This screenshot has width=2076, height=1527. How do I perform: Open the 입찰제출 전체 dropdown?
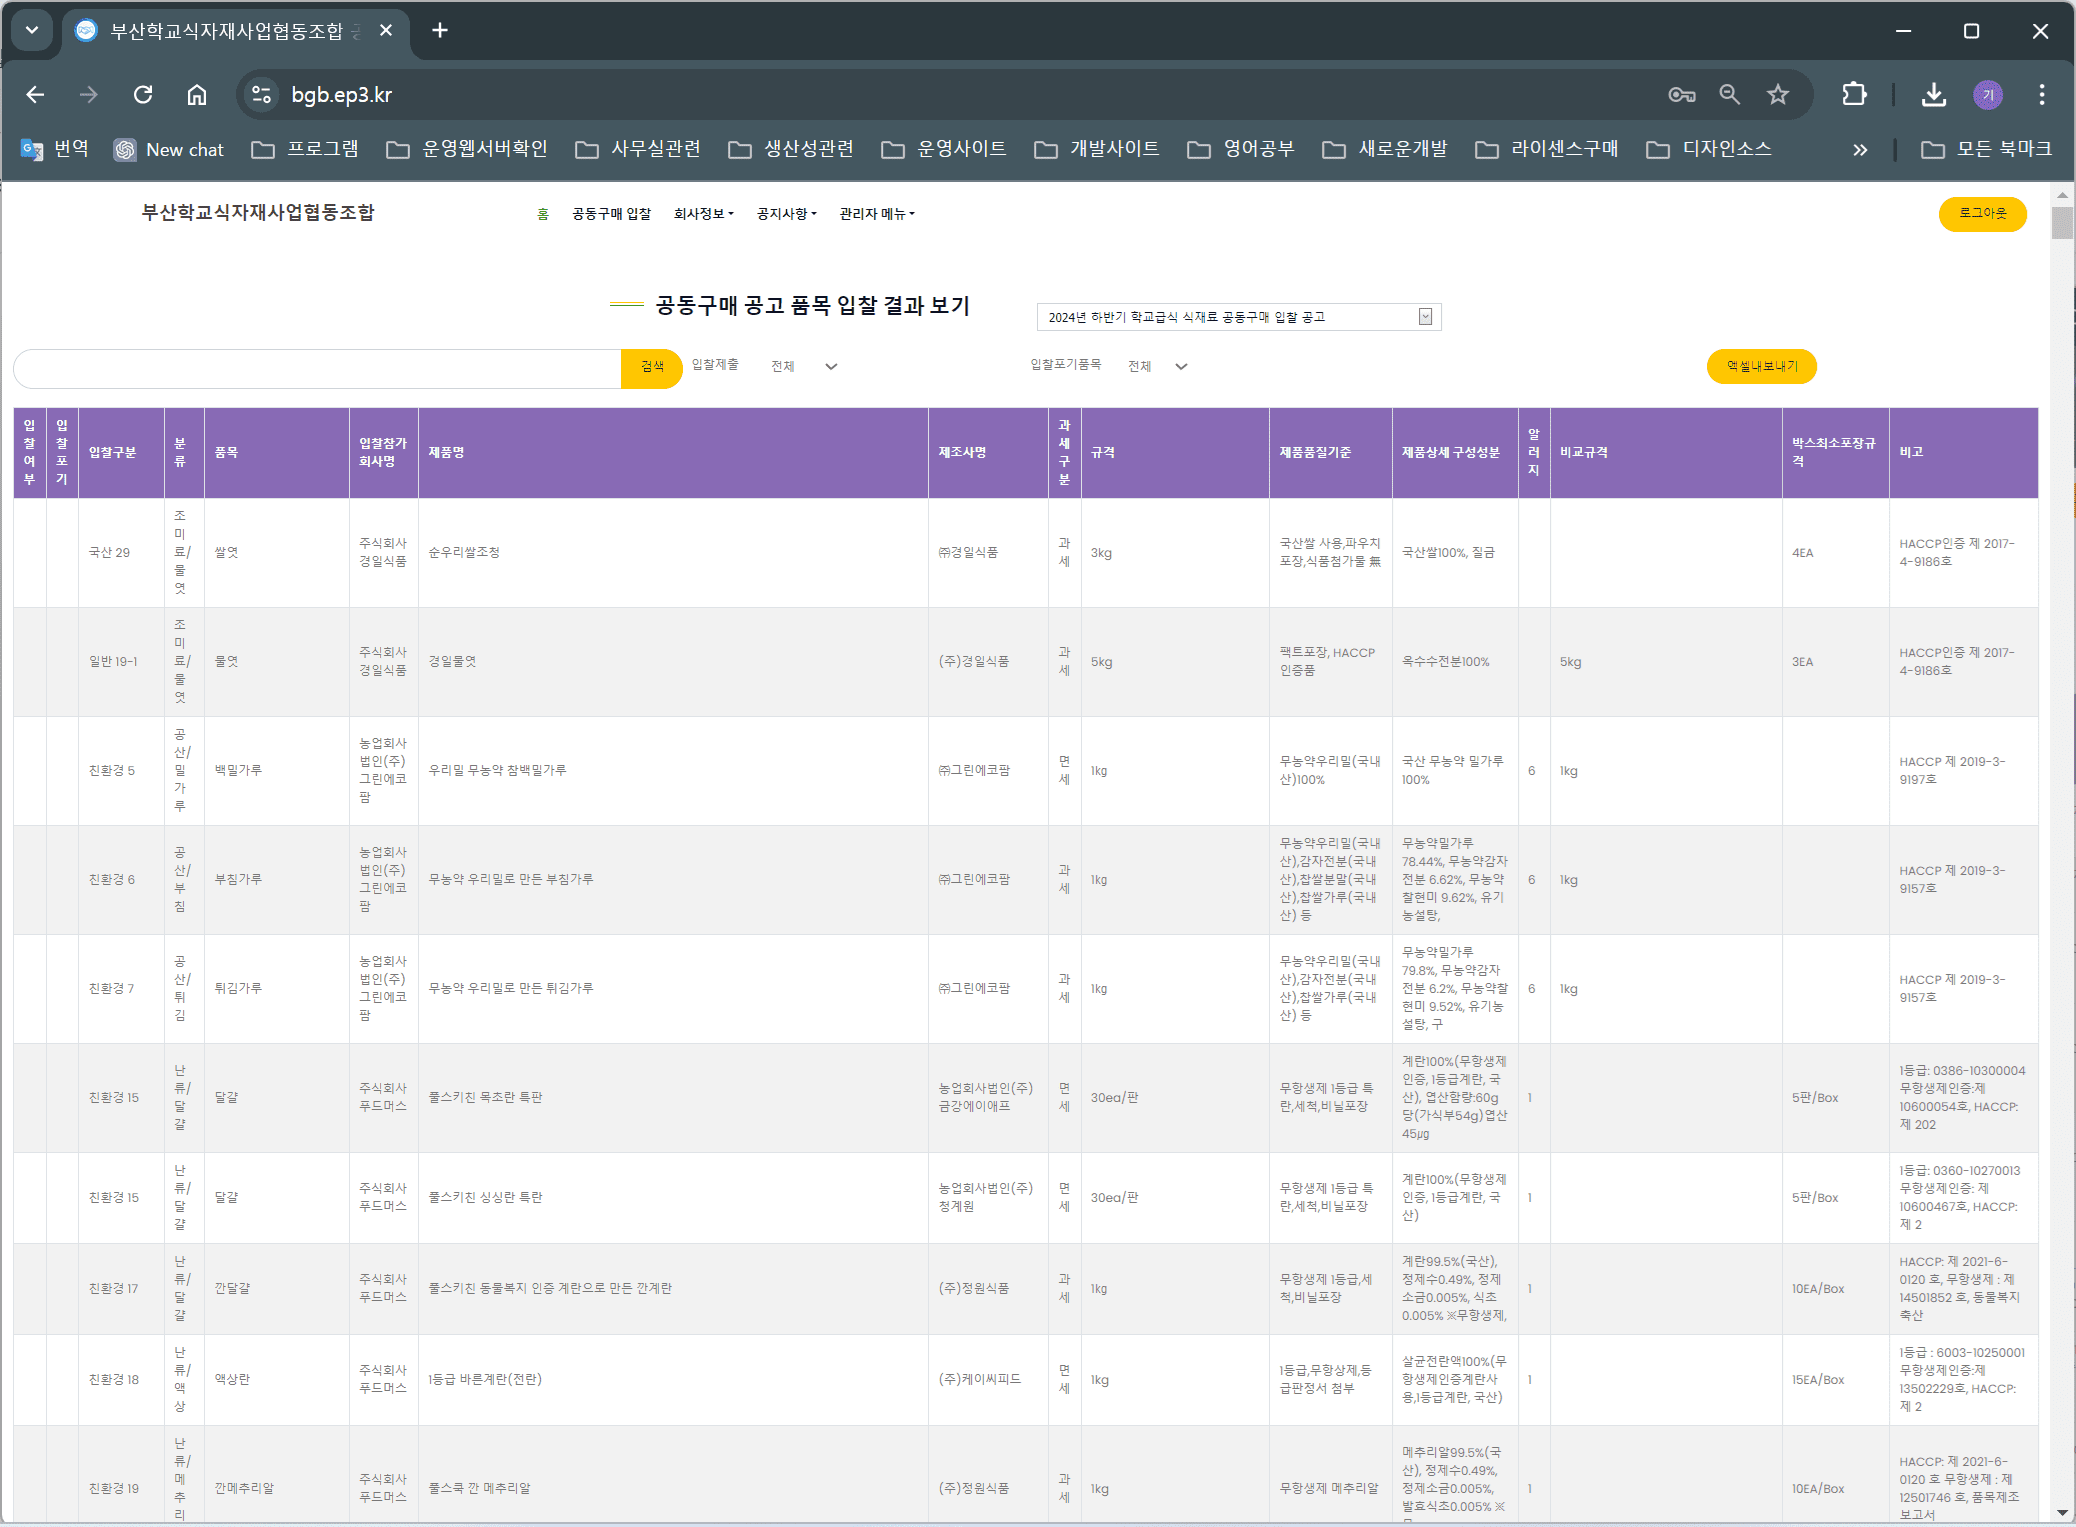[x=803, y=367]
